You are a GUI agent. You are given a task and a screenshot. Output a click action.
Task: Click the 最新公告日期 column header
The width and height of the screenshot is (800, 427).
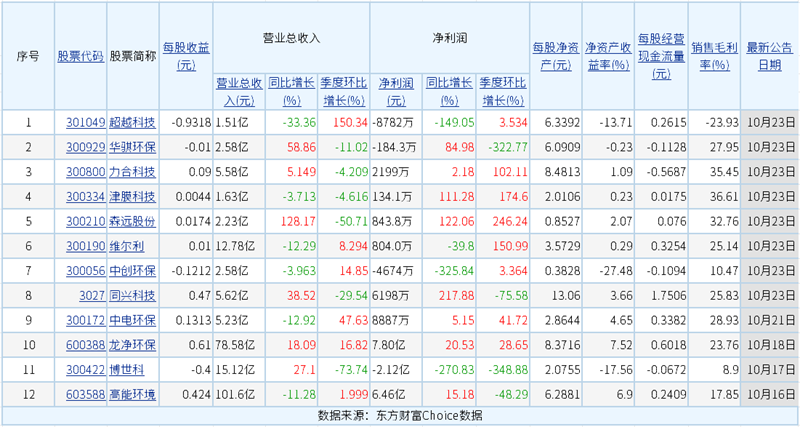[x=769, y=56]
